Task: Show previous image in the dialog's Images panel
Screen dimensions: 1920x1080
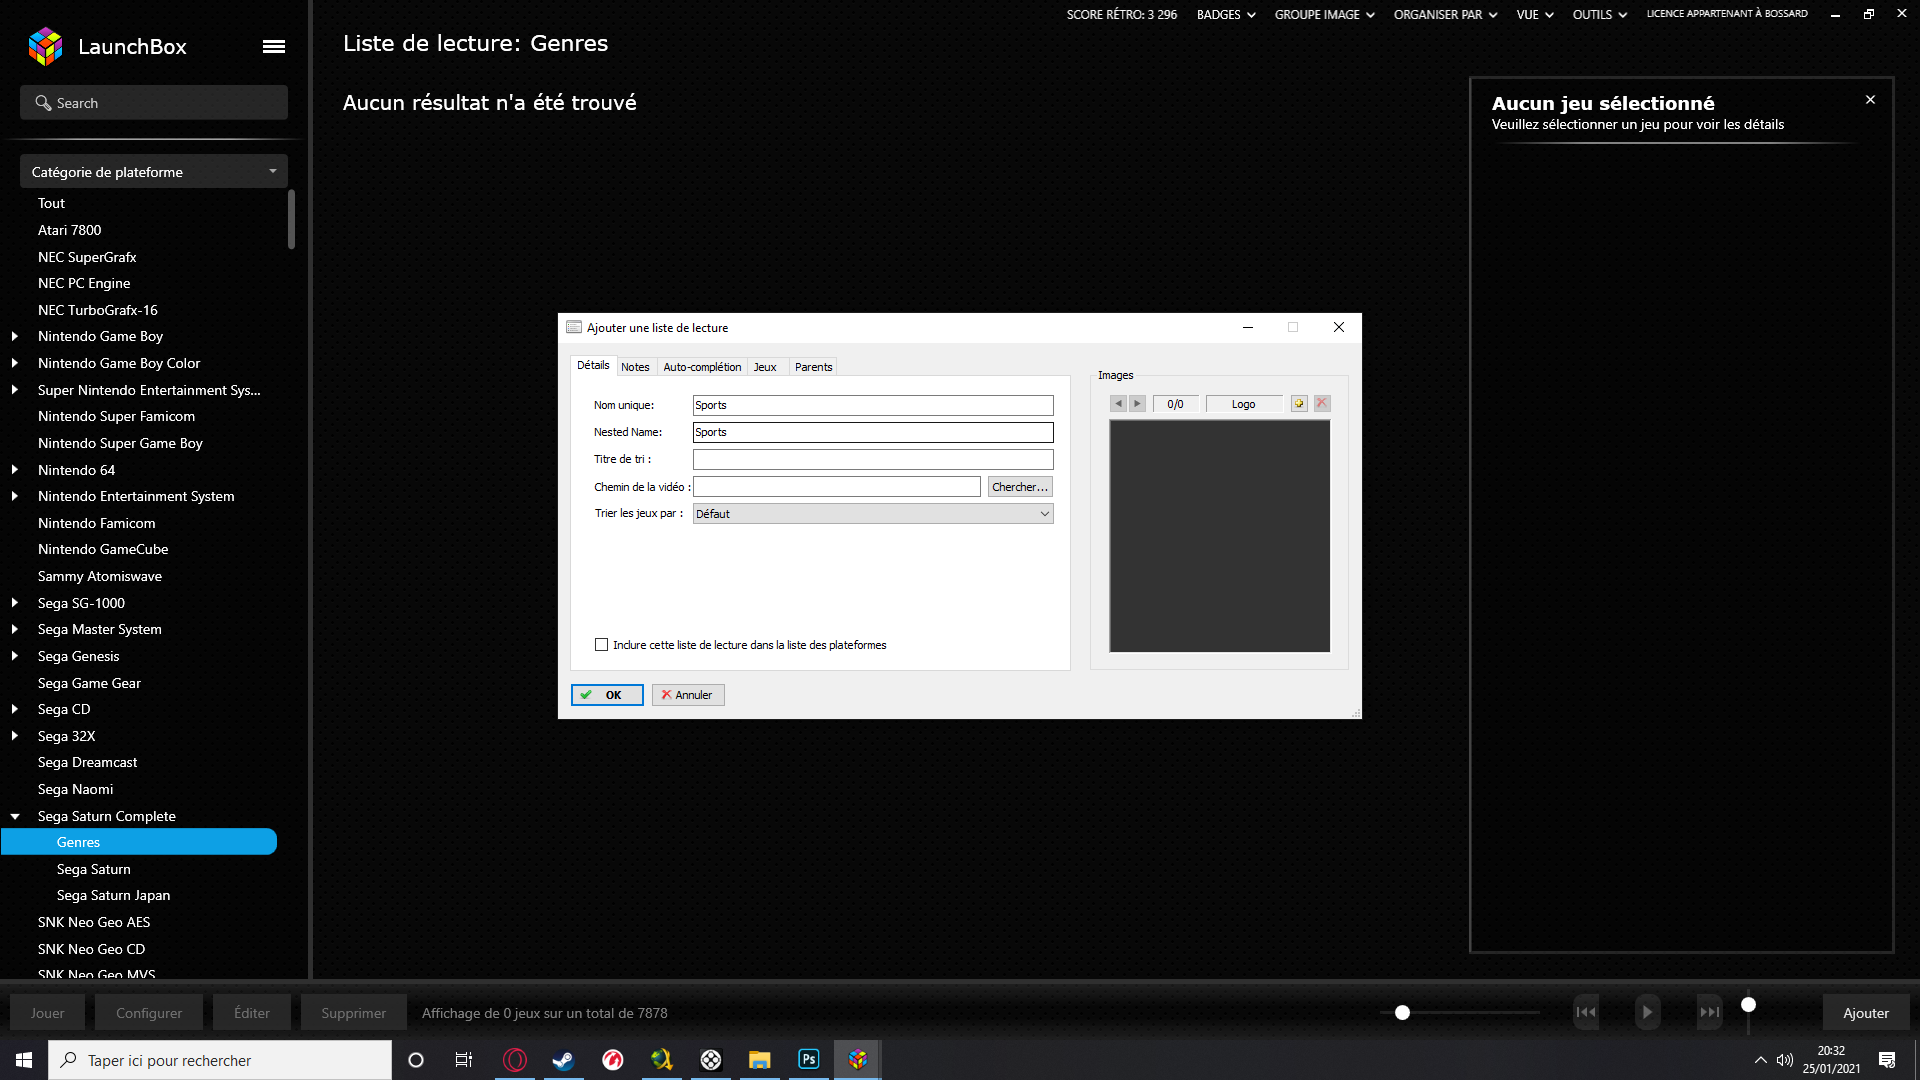Action: pyautogui.click(x=1118, y=404)
